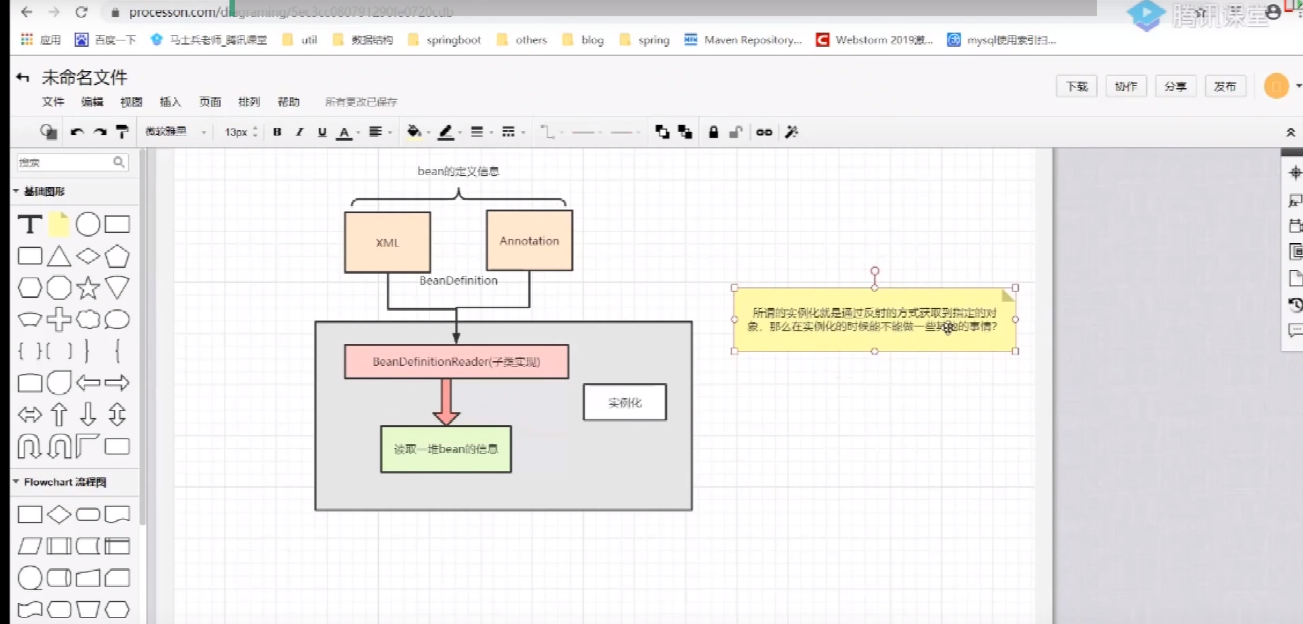This screenshot has height=624, width=1303.
Task: Open the 排列 menu
Action: [249, 102]
